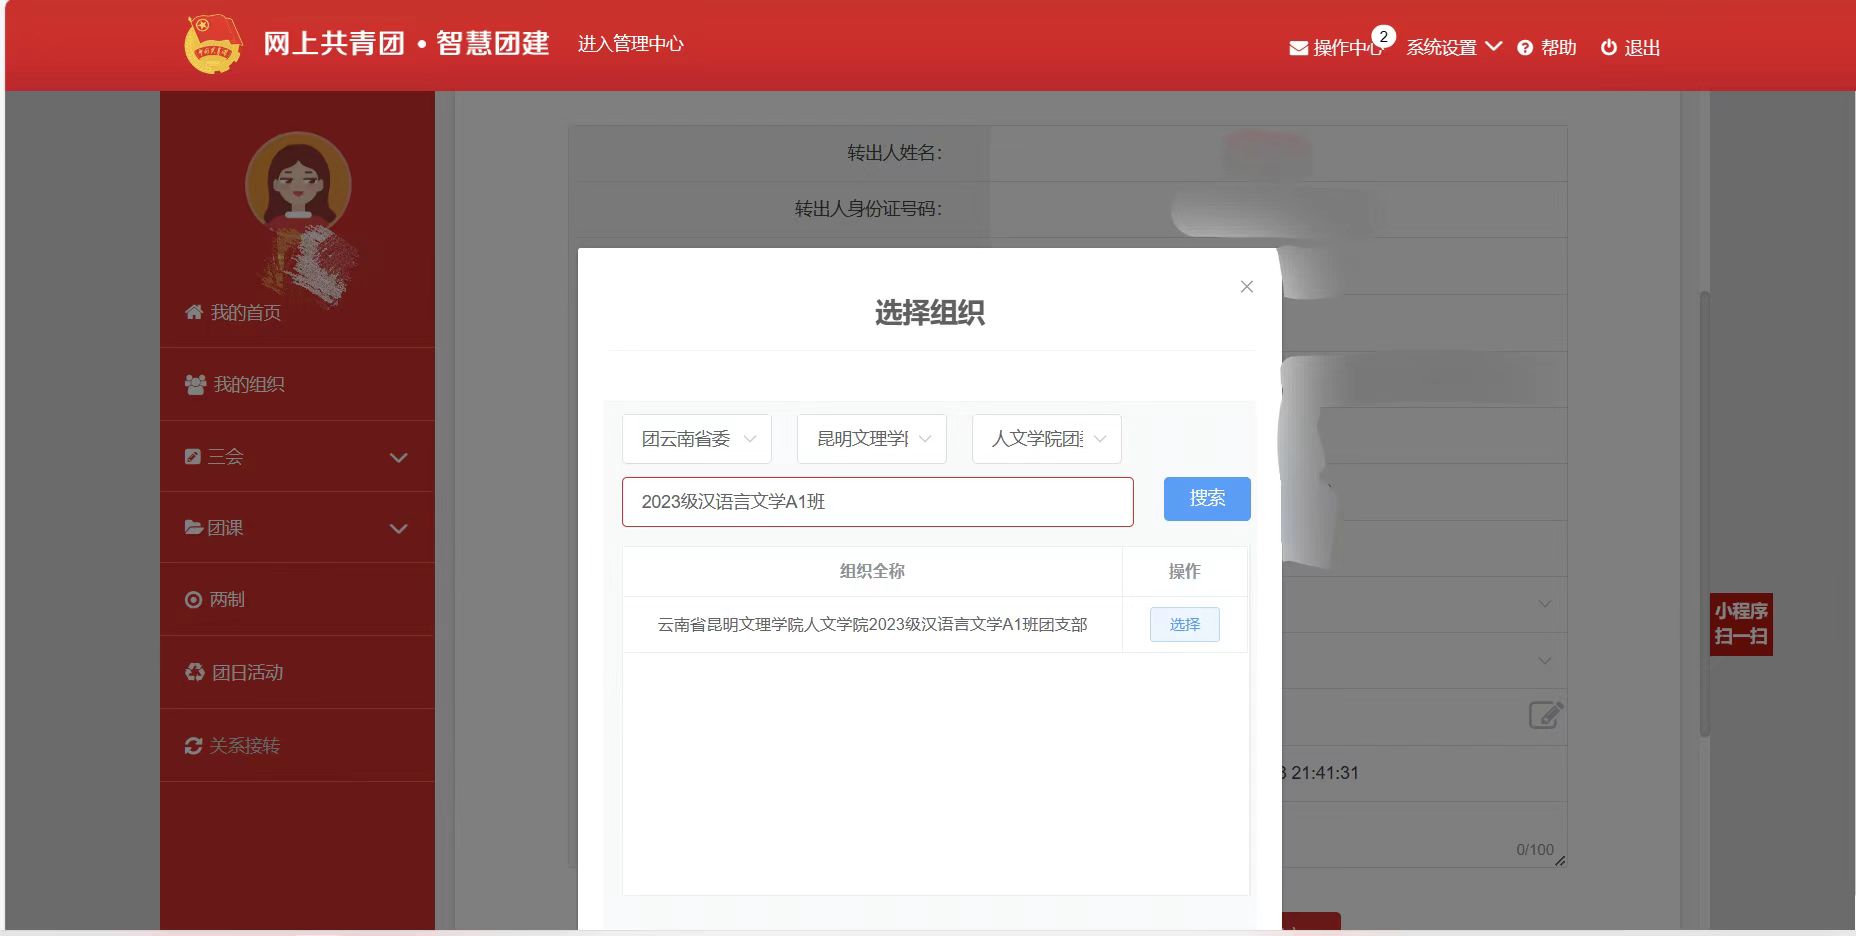Click the blue 搜索 button

pyautogui.click(x=1207, y=499)
